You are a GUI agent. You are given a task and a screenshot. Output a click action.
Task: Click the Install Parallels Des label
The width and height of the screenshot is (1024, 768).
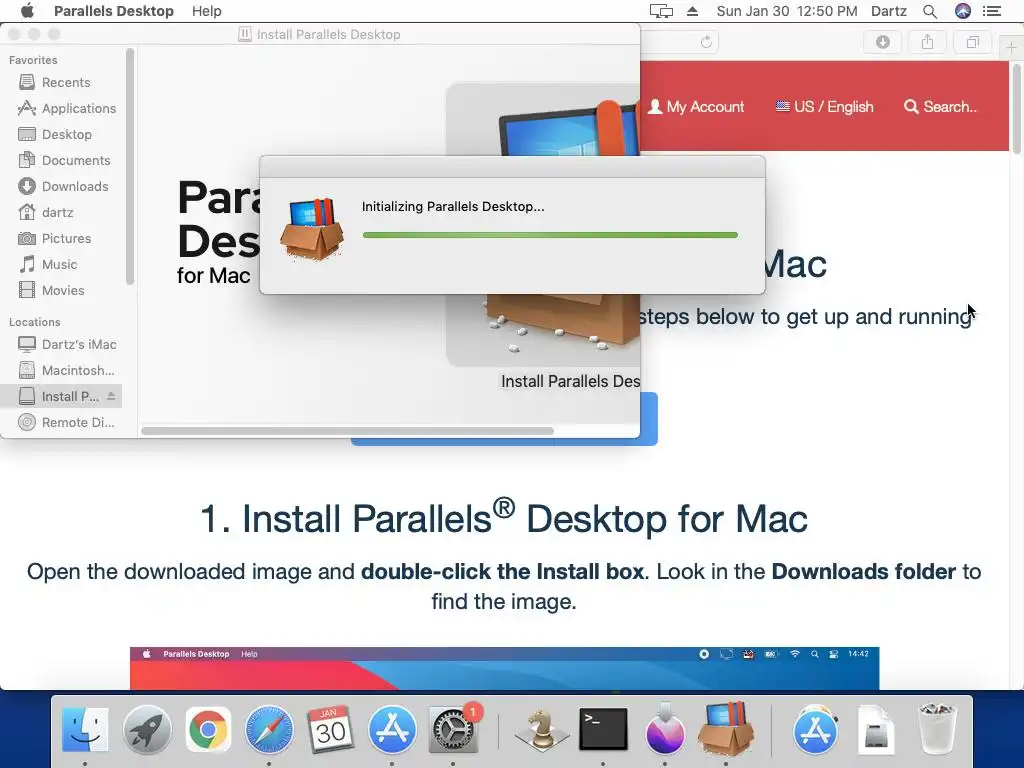pyautogui.click(x=570, y=381)
